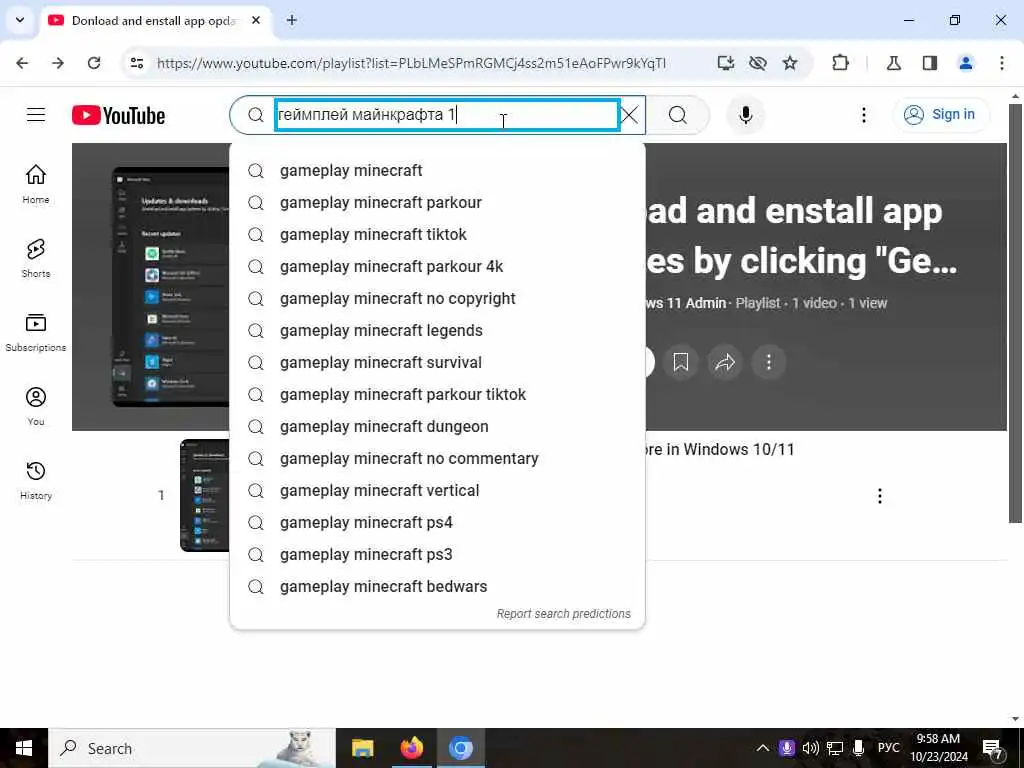This screenshot has width=1024, height=768.
Task: Open File Explorer from the taskbar
Action: (x=362, y=748)
